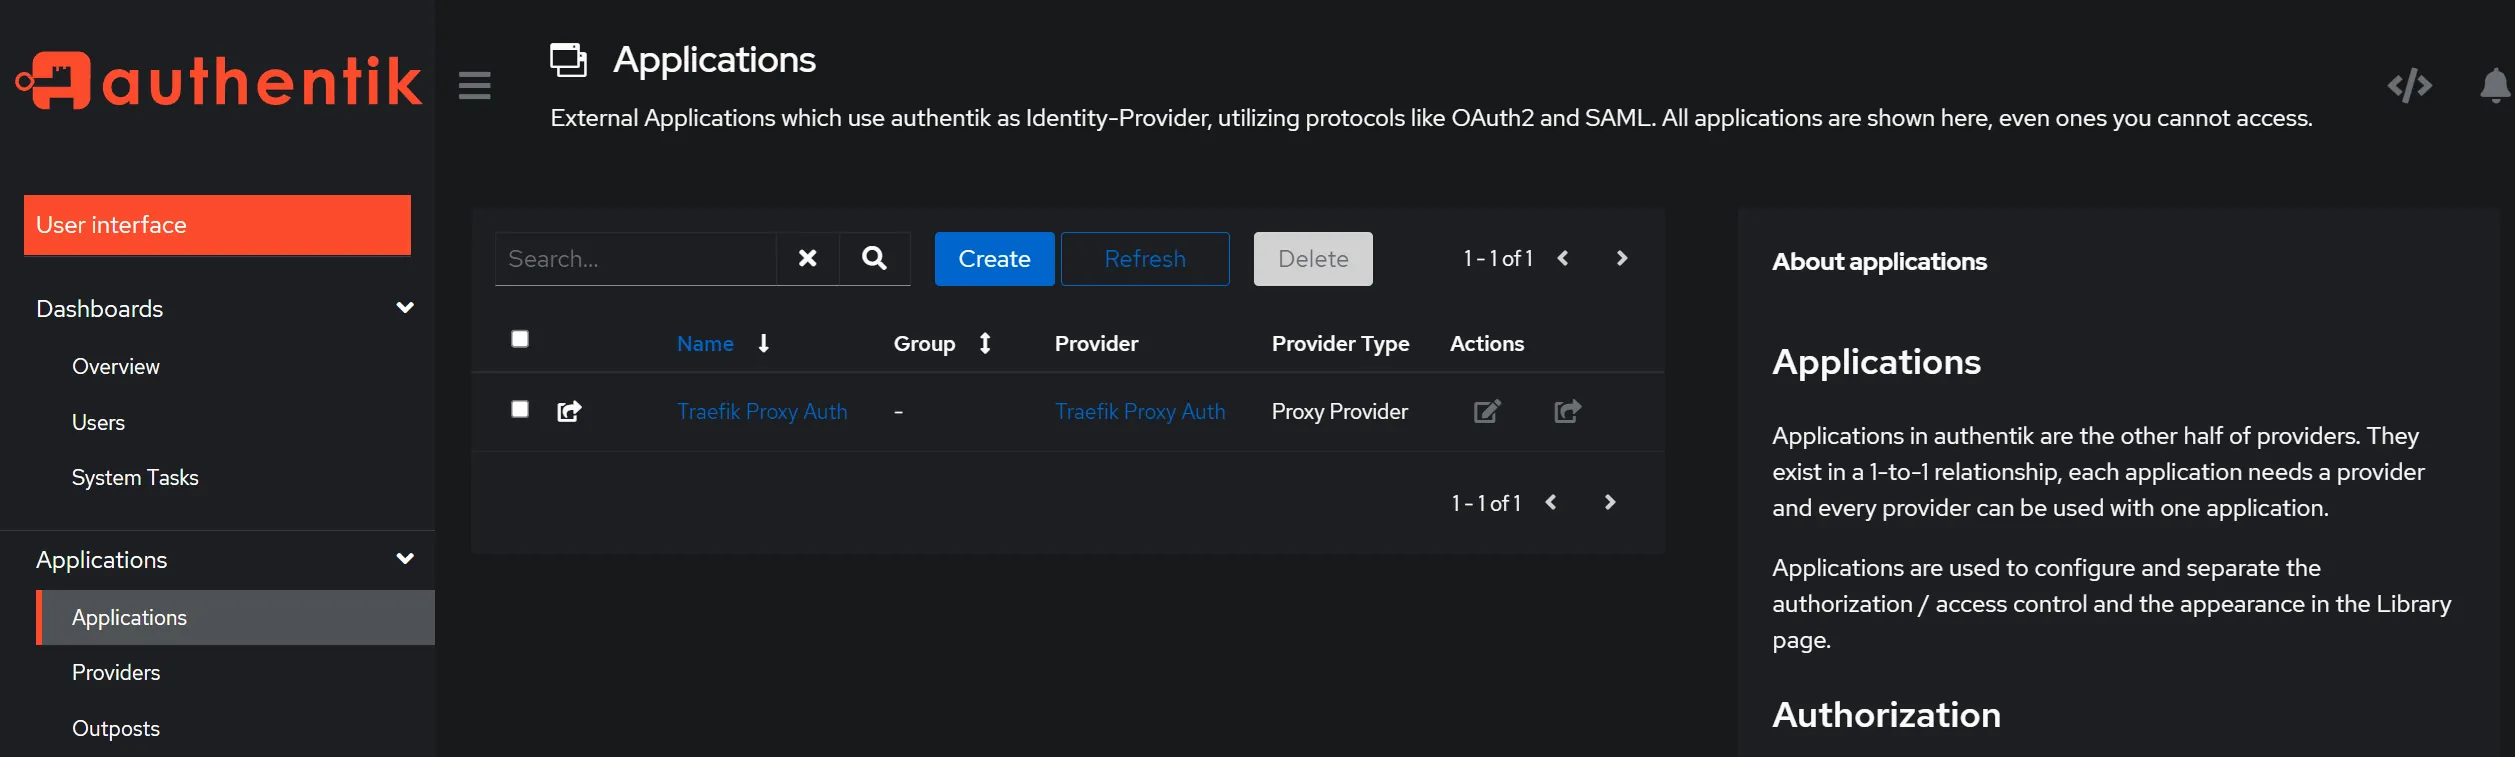Image resolution: width=2515 pixels, height=757 pixels.
Task: Check the Traefik Proxy Auth row checkbox
Action: pos(520,409)
